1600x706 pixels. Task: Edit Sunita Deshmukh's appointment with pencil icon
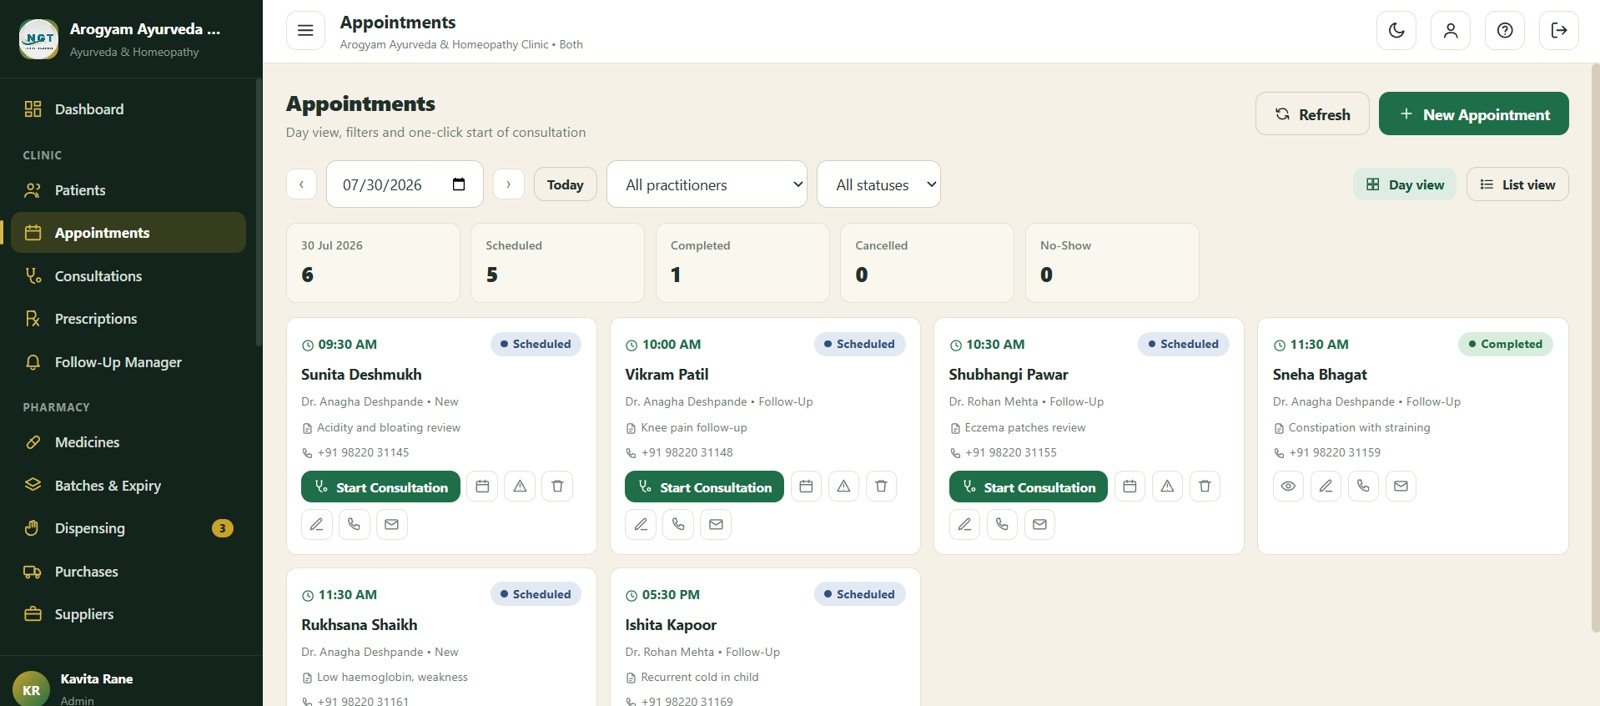pos(317,524)
